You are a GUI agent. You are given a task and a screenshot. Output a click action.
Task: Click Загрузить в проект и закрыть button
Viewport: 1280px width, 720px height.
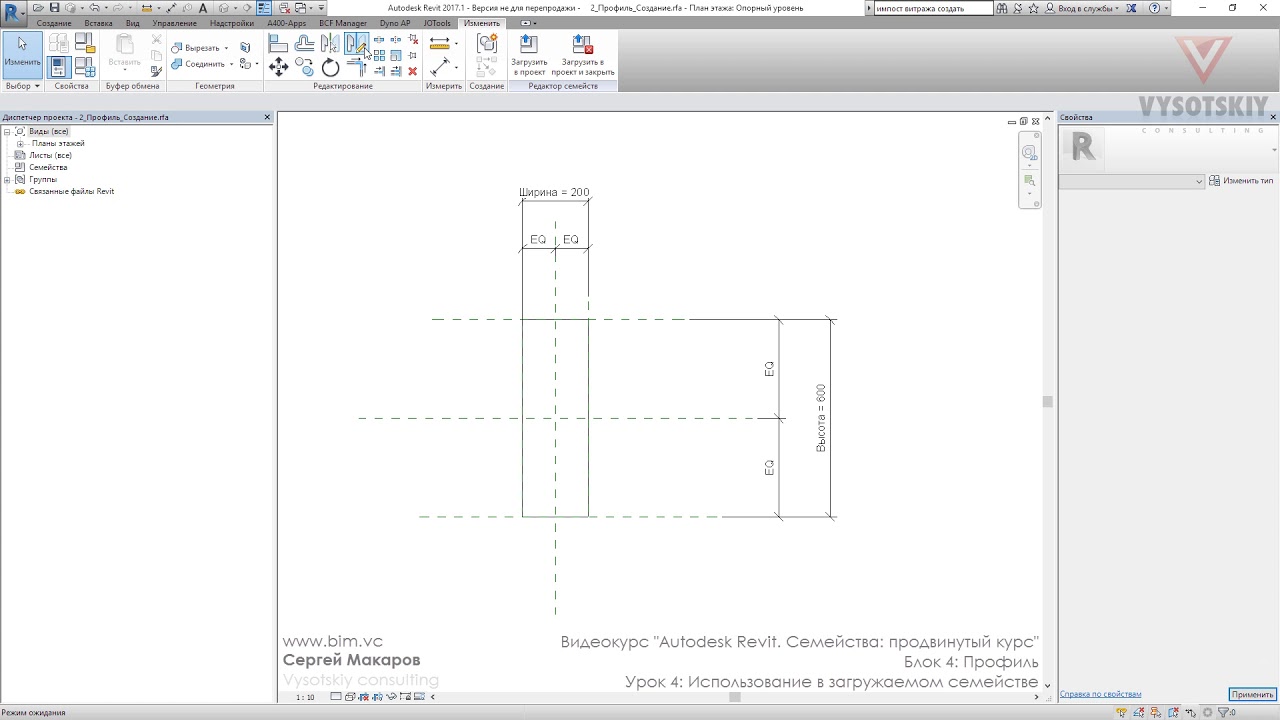pyautogui.click(x=583, y=56)
